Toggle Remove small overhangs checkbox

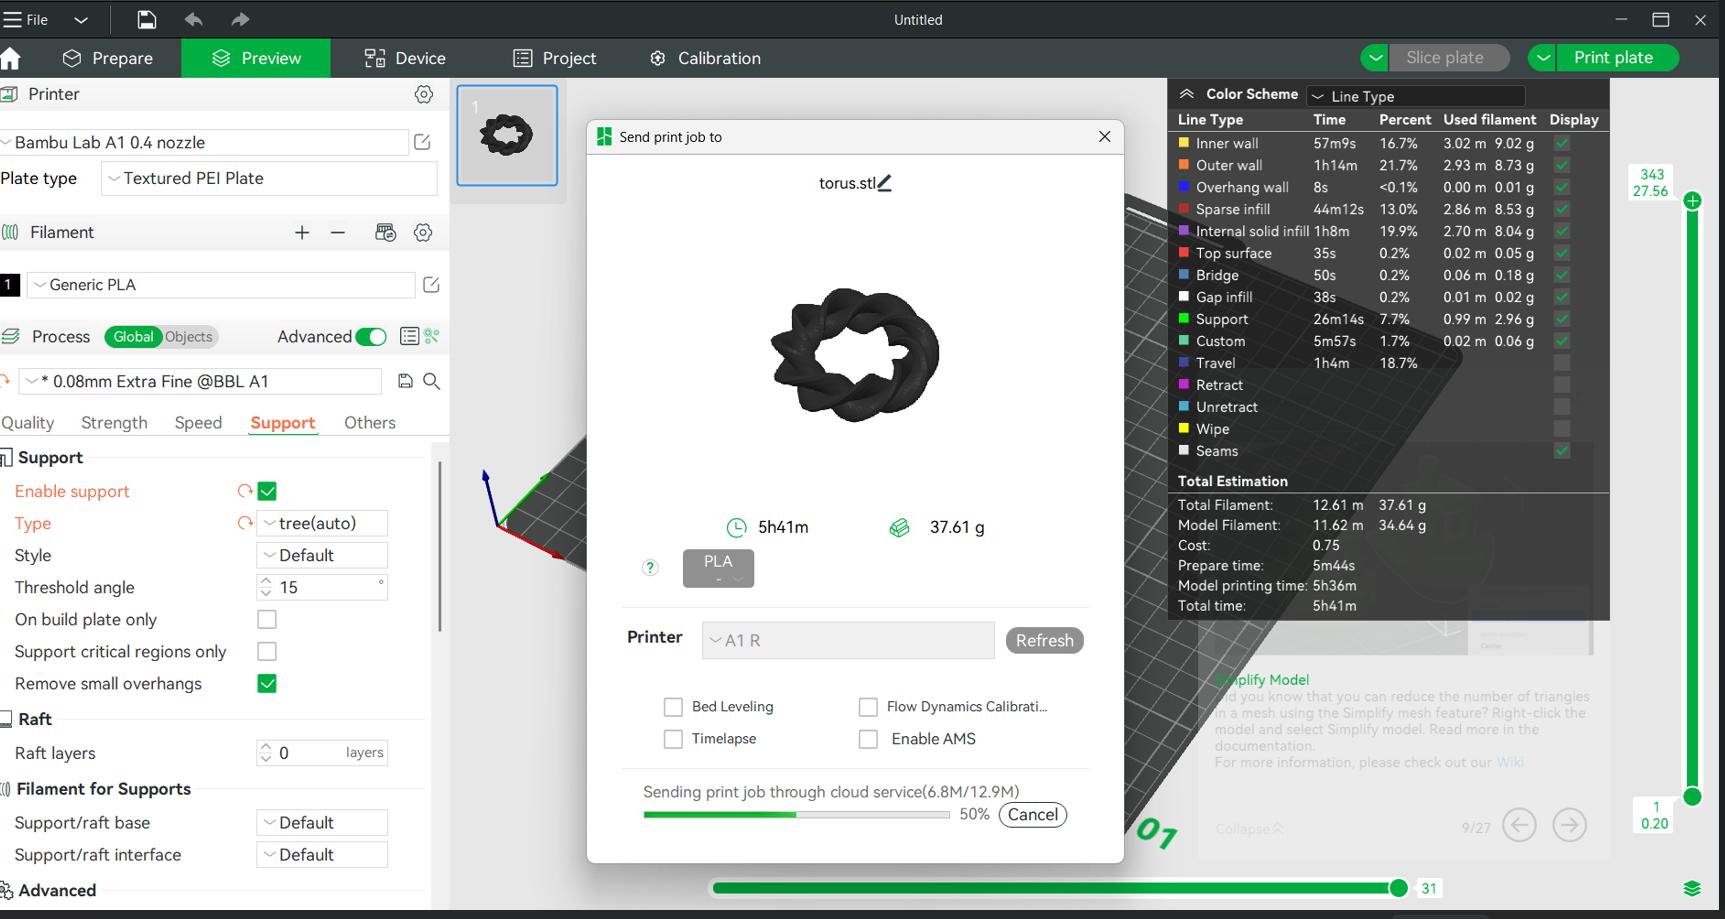[x=267, y=683]
